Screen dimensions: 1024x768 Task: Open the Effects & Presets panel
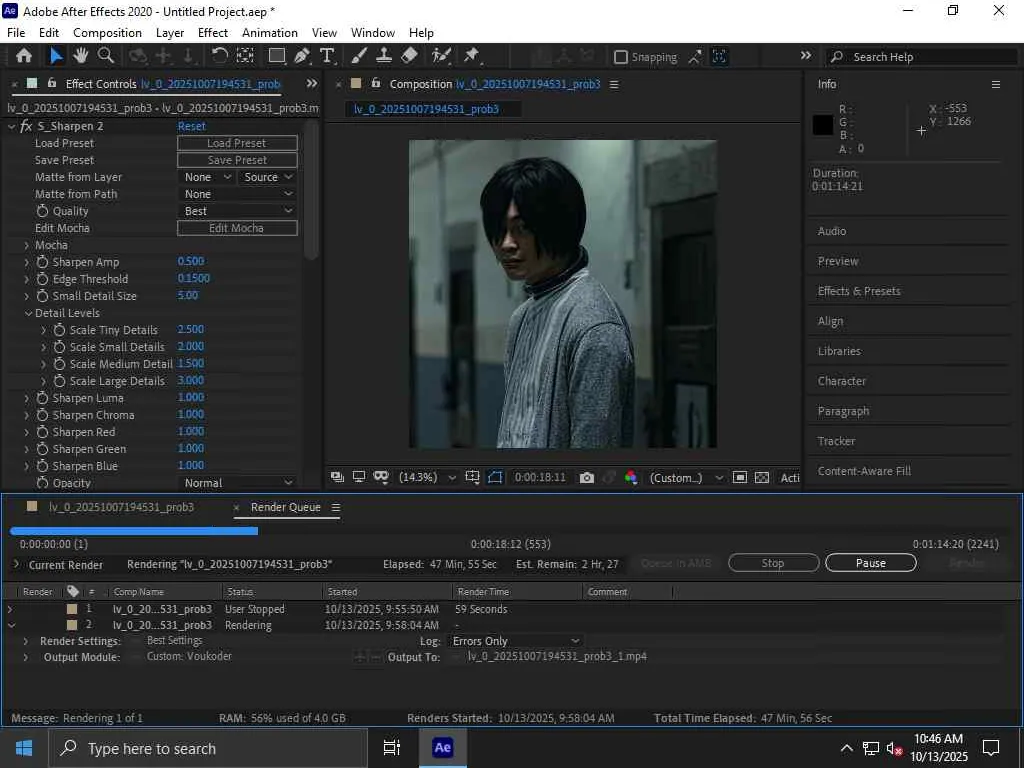click(859, 291)
